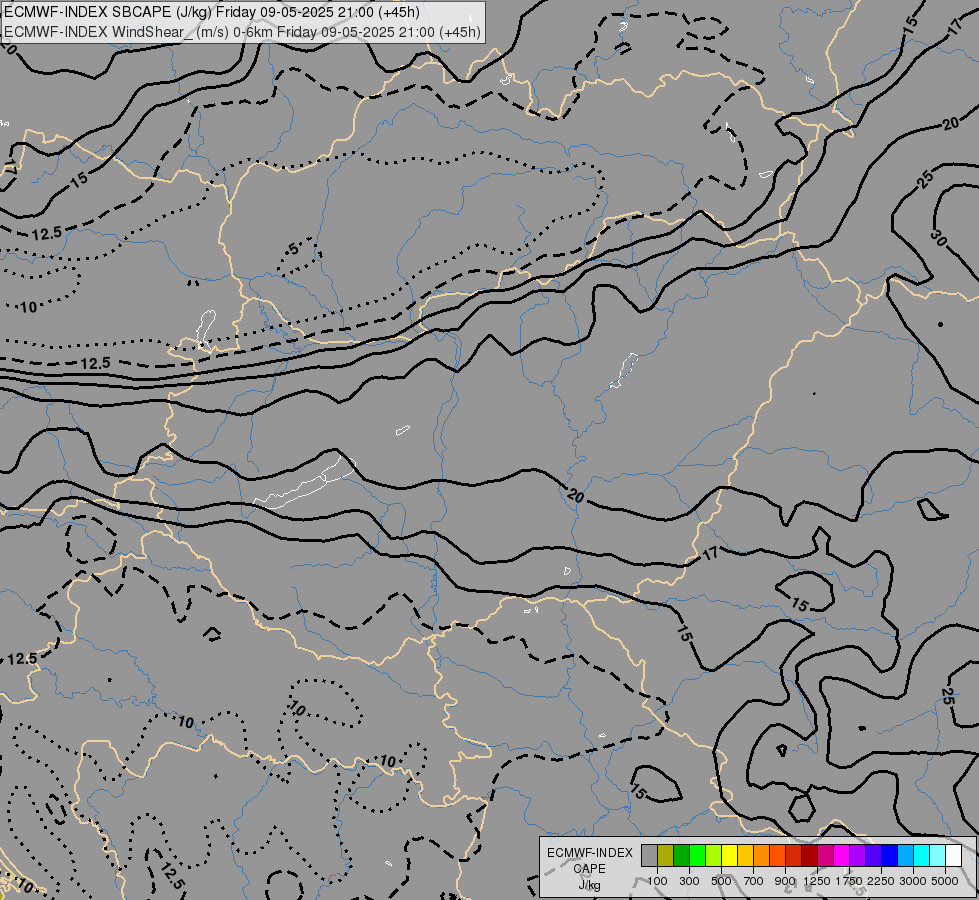Click the CAPE label in the legend
The width and height of the screenshot is (979, 900).
pyautogui.click(x=589, y=869)
